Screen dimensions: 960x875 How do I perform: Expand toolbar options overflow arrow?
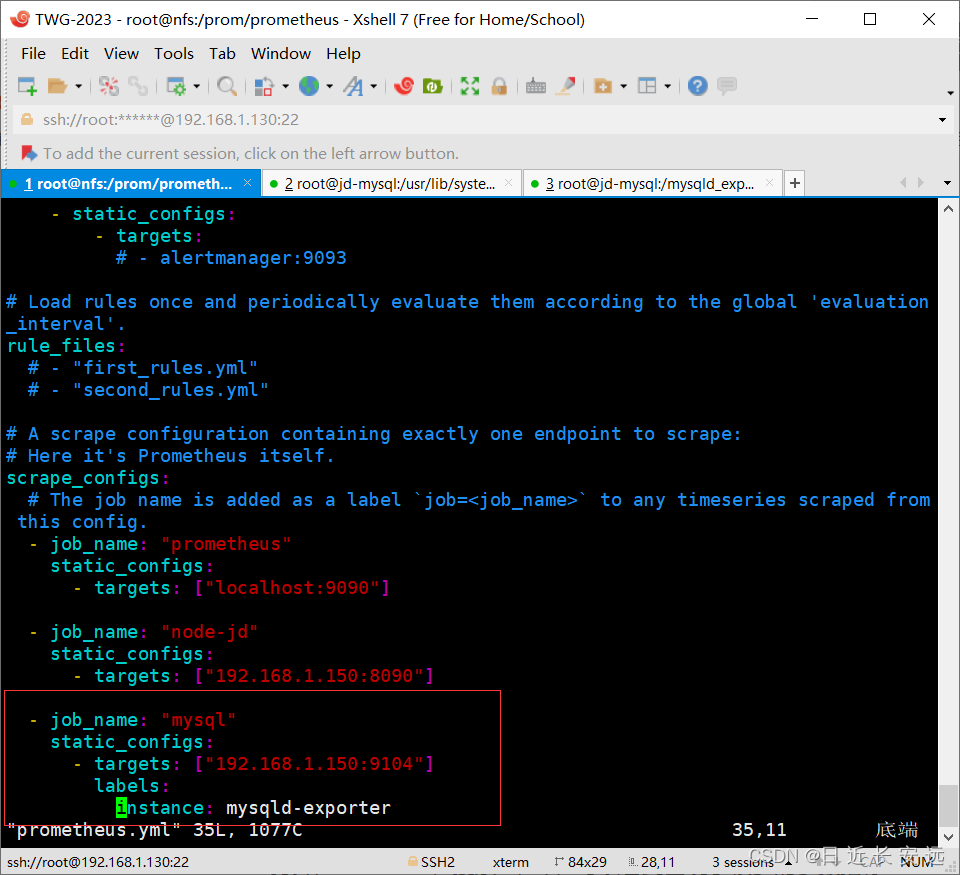click(950, 93)
